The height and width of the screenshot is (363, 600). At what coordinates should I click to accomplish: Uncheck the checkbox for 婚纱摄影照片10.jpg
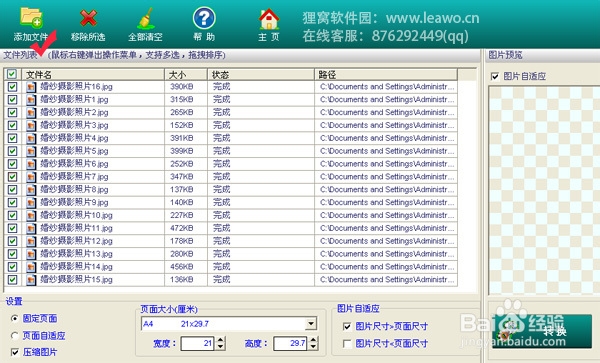point(12,215)
